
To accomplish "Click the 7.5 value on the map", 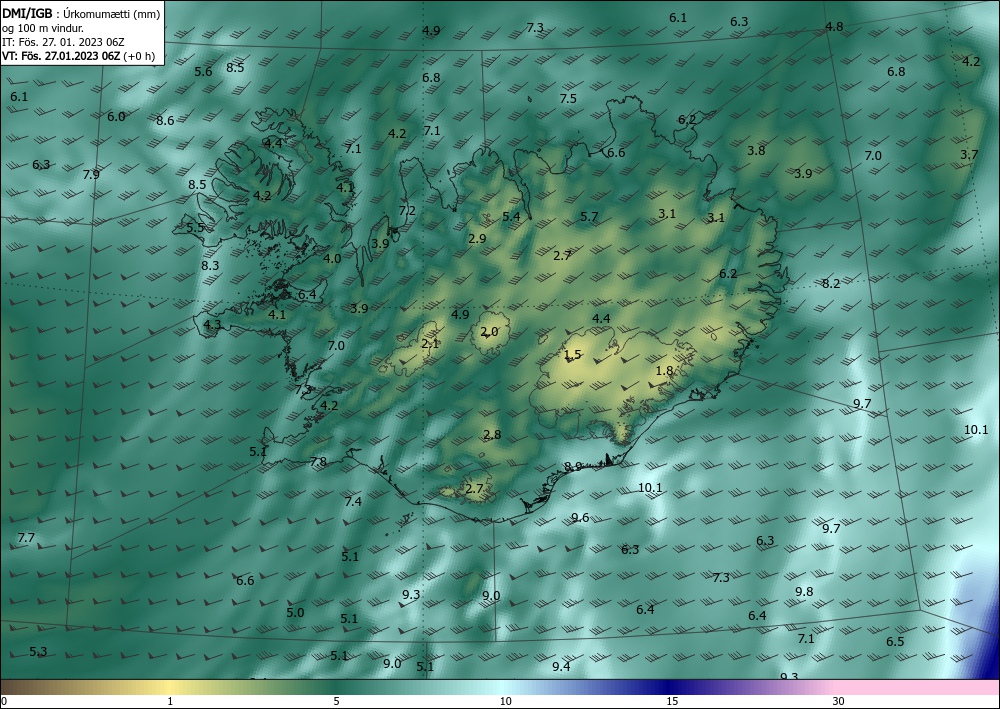I will [x=568, y=99].
